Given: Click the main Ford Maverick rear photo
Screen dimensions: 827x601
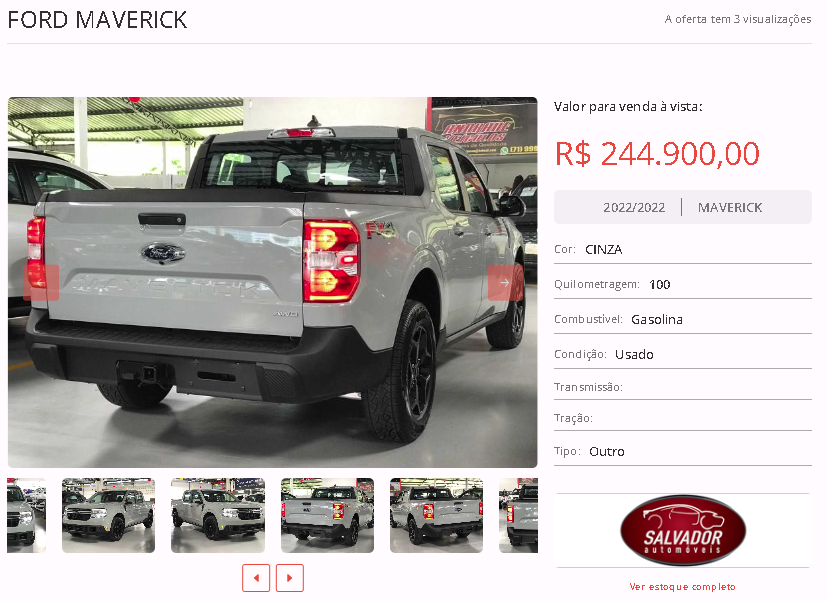Looking at the screenshot, I should 273,282.
